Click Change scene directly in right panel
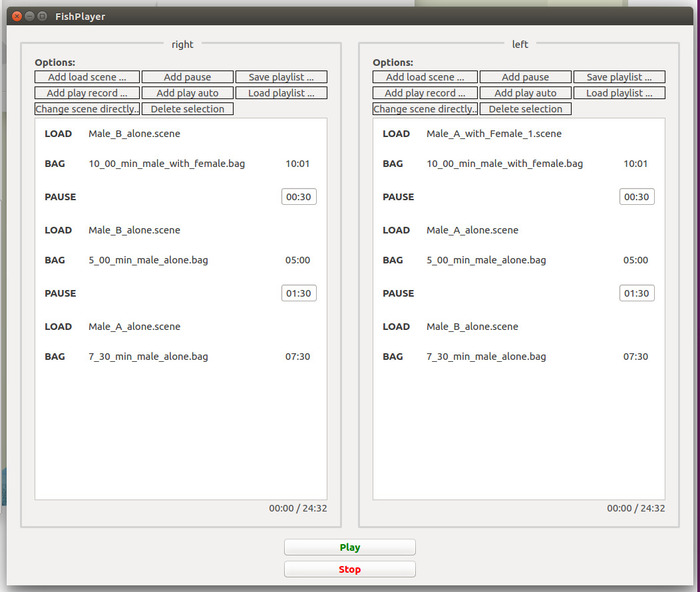 [87, 109]
